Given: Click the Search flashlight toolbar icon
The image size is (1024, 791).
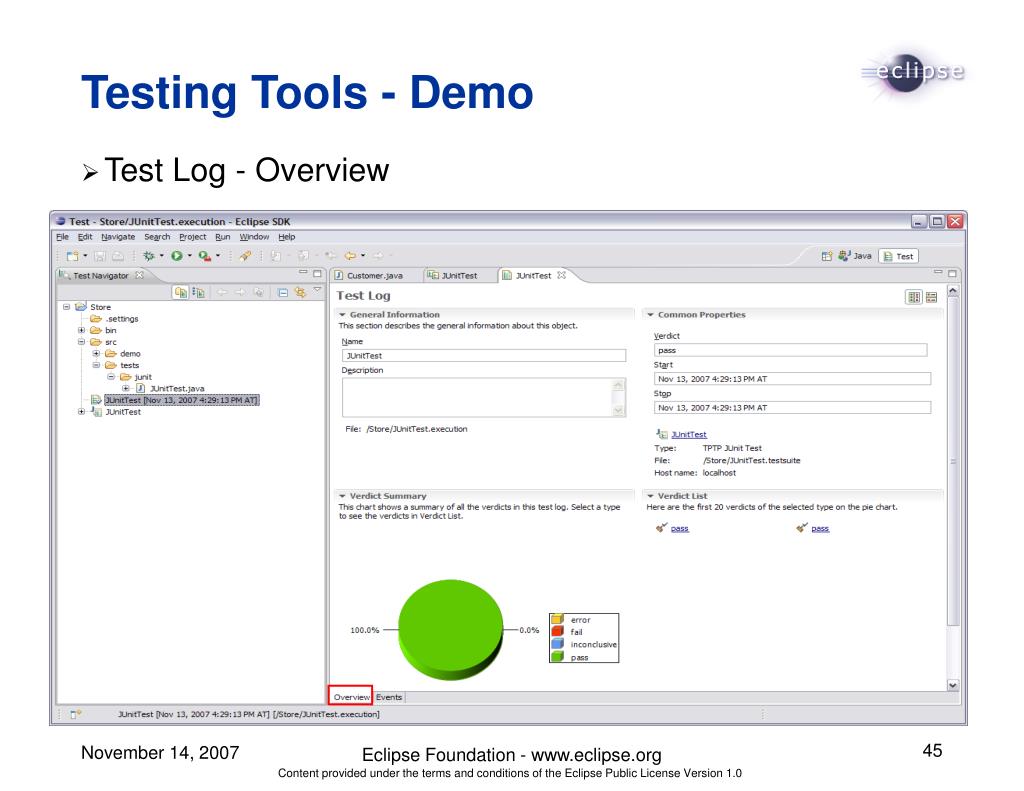Looking at the screenshot, I should (x=245, y=256).
